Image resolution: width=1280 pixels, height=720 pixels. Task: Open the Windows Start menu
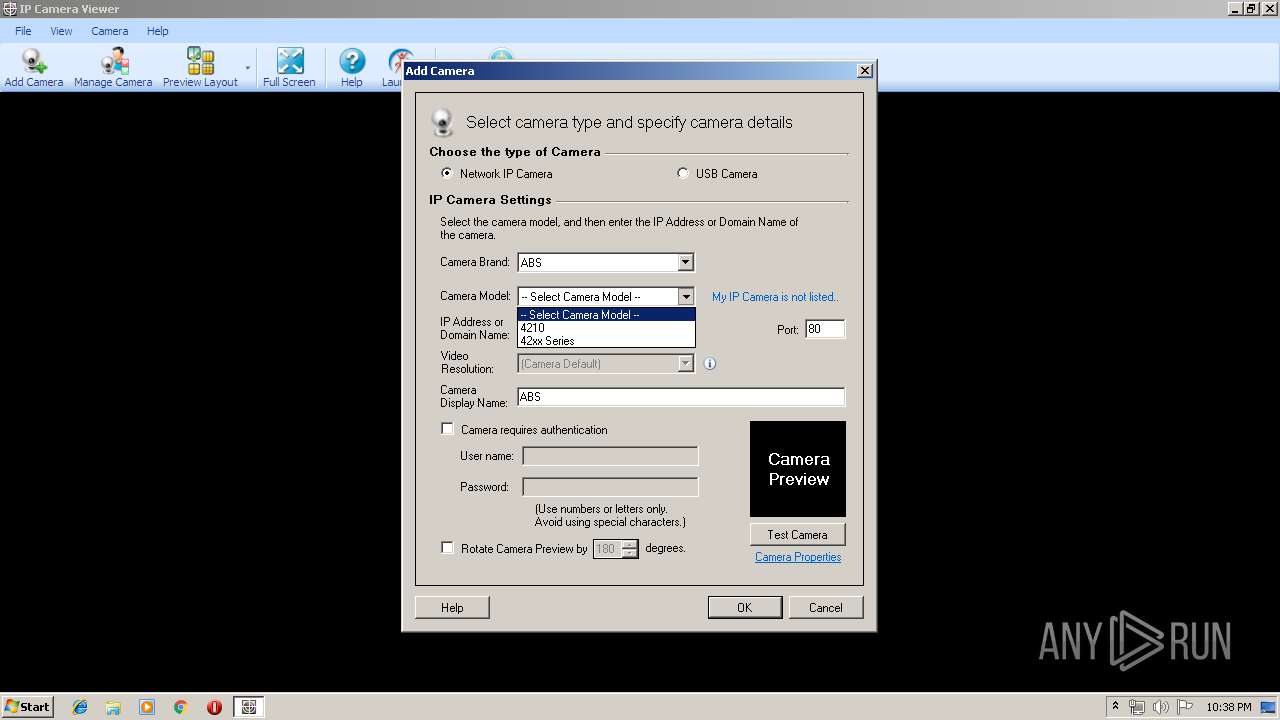[x=27, y=706]
